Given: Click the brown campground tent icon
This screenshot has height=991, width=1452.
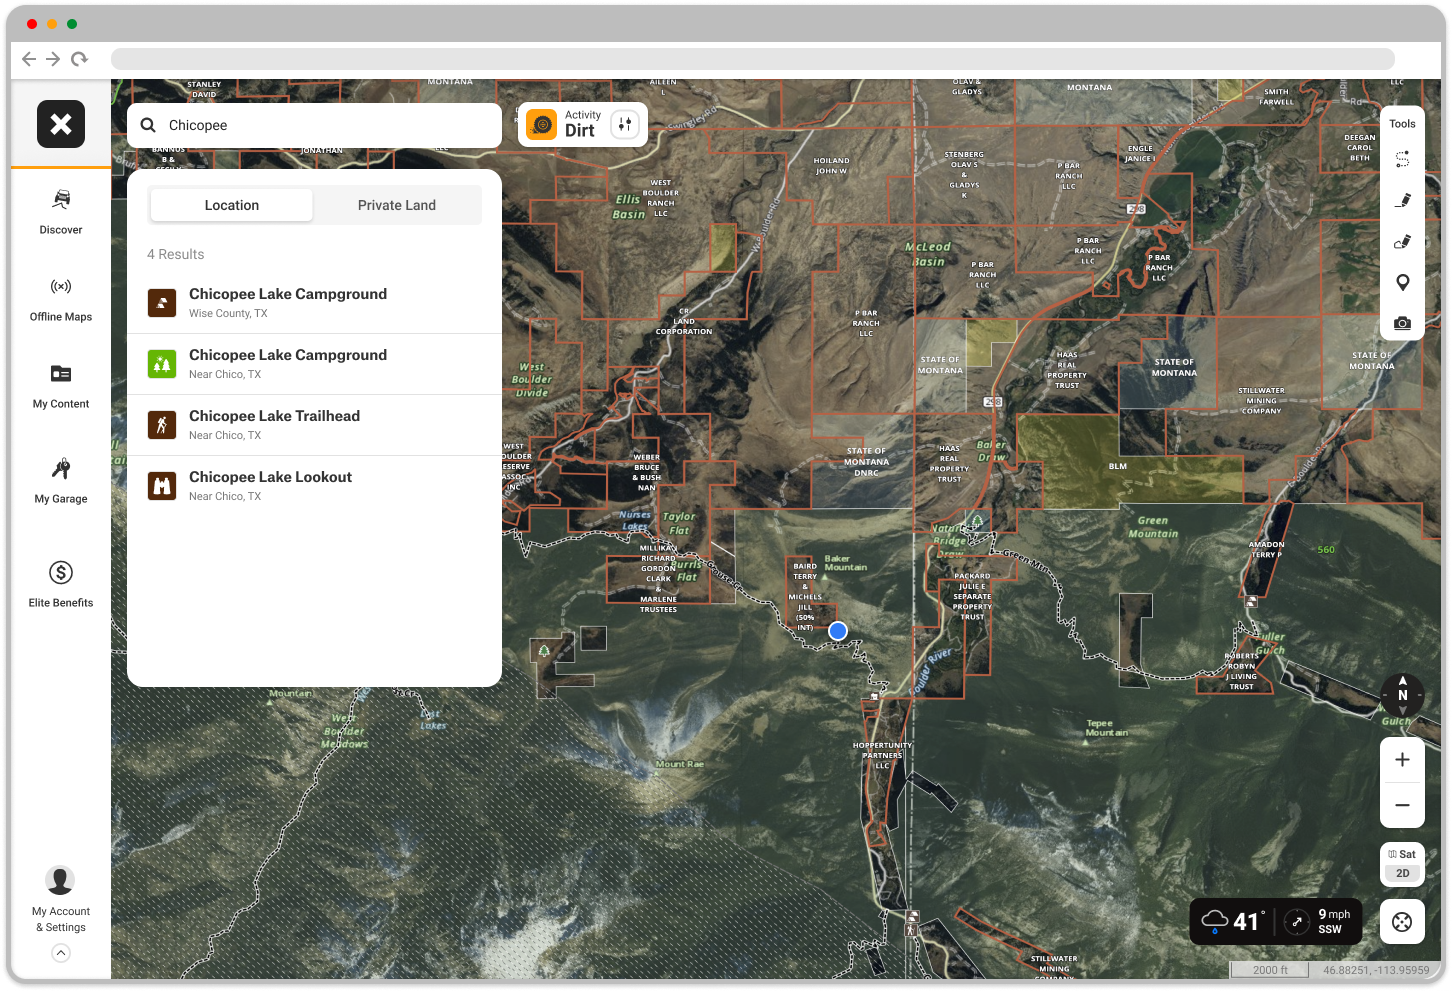Looking at the screenshot, I should pyautogui.click(x=162, y=303).
